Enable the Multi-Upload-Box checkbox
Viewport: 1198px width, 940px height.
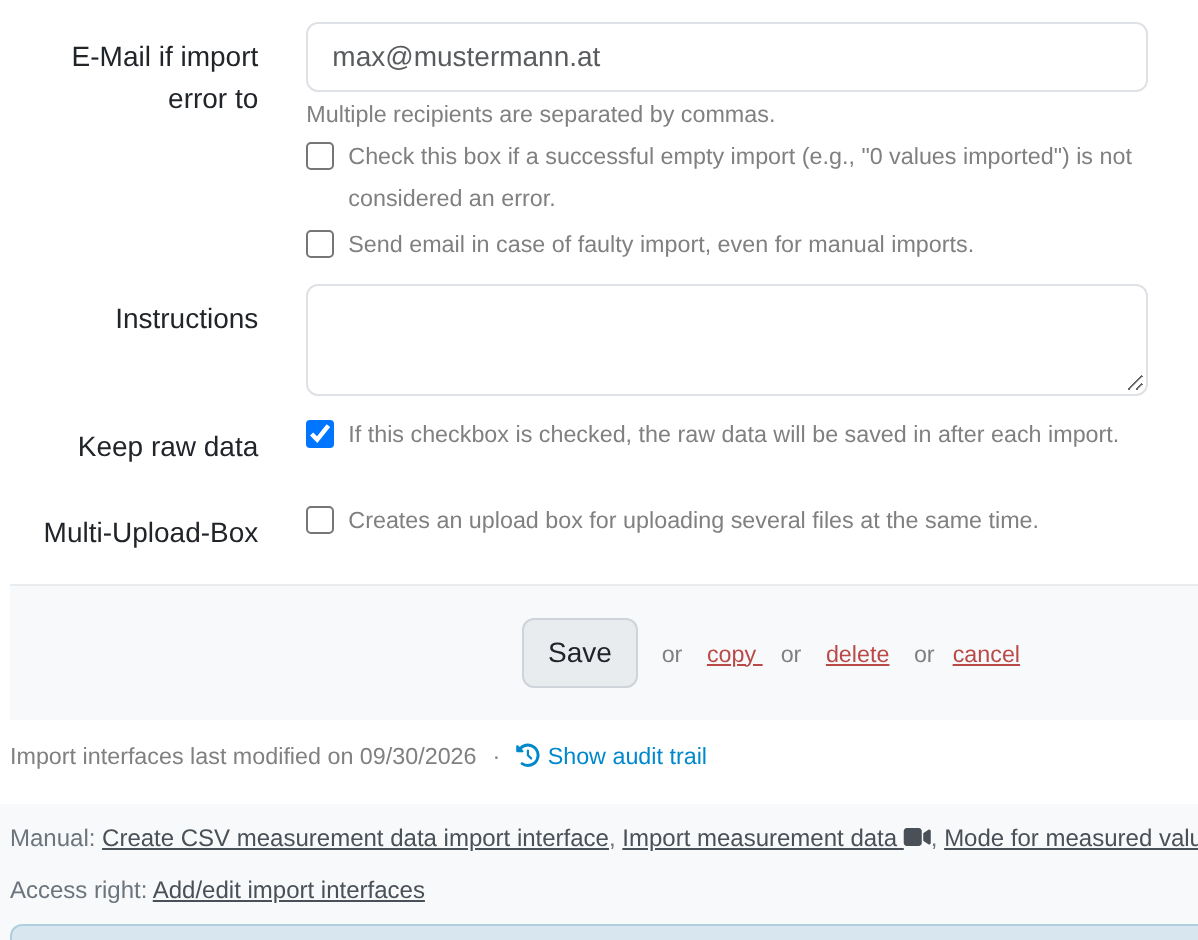click(320, 520)
